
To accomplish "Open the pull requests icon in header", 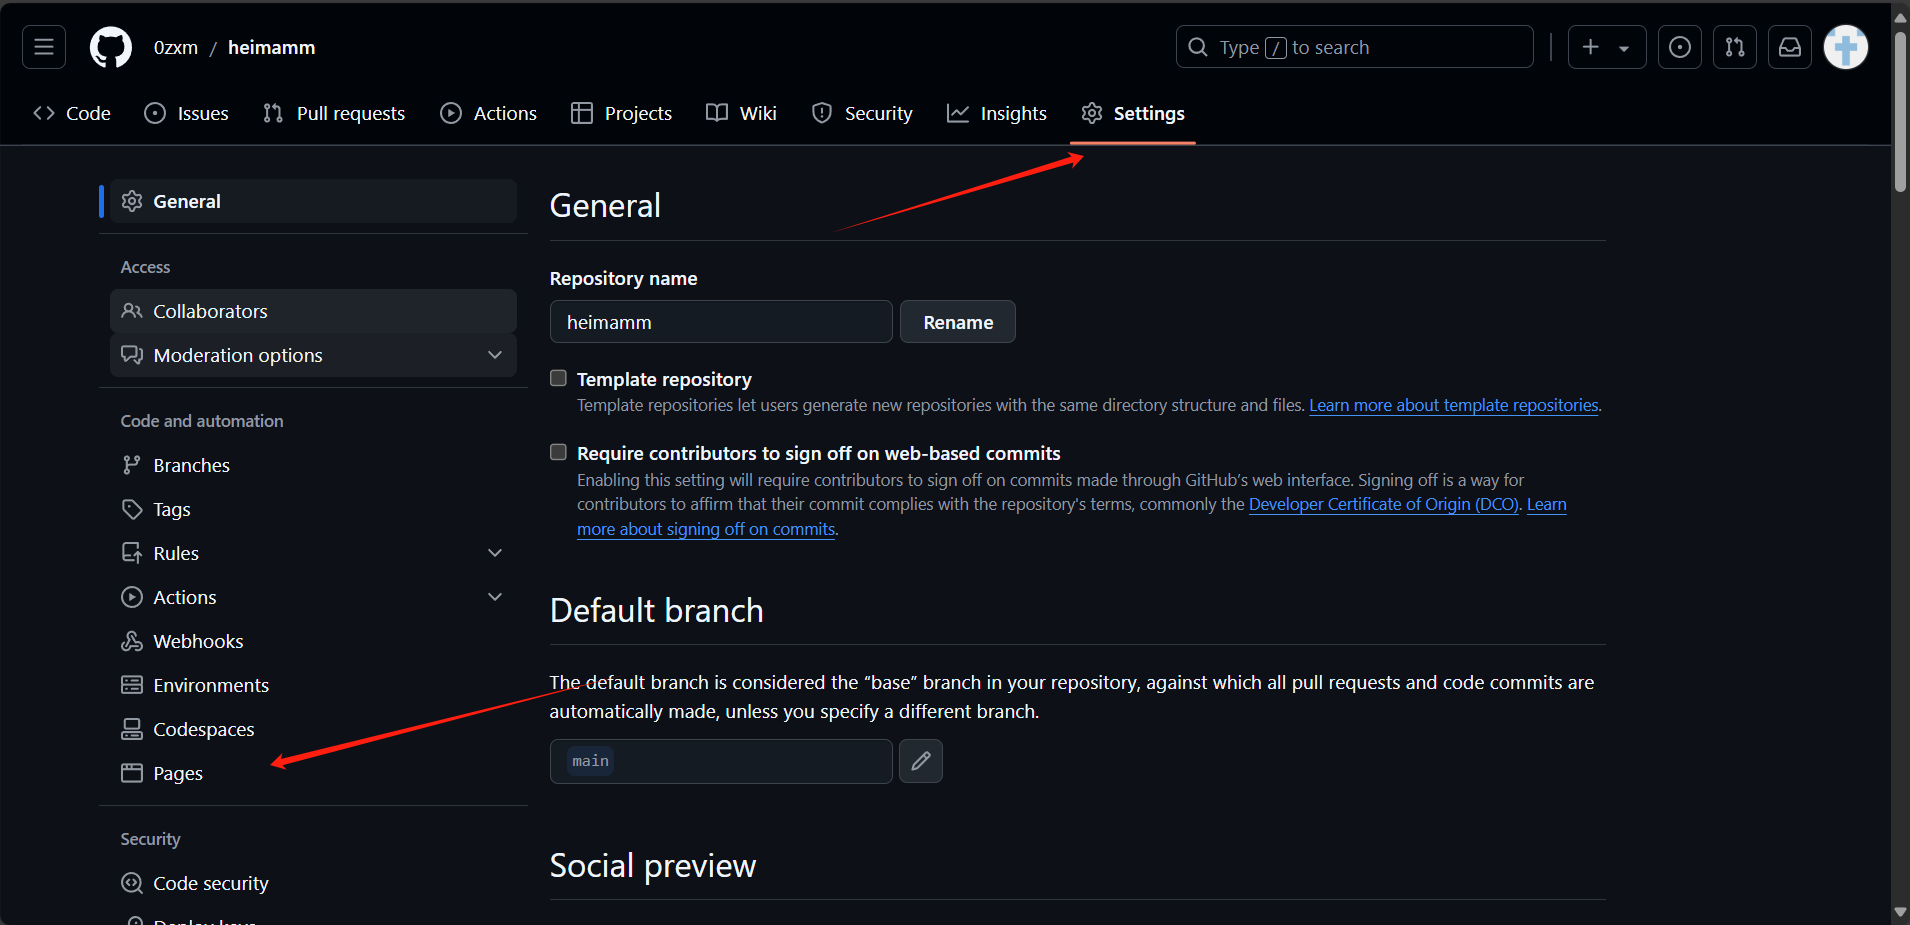I will pyautogui.click(x=1734, y=47).
